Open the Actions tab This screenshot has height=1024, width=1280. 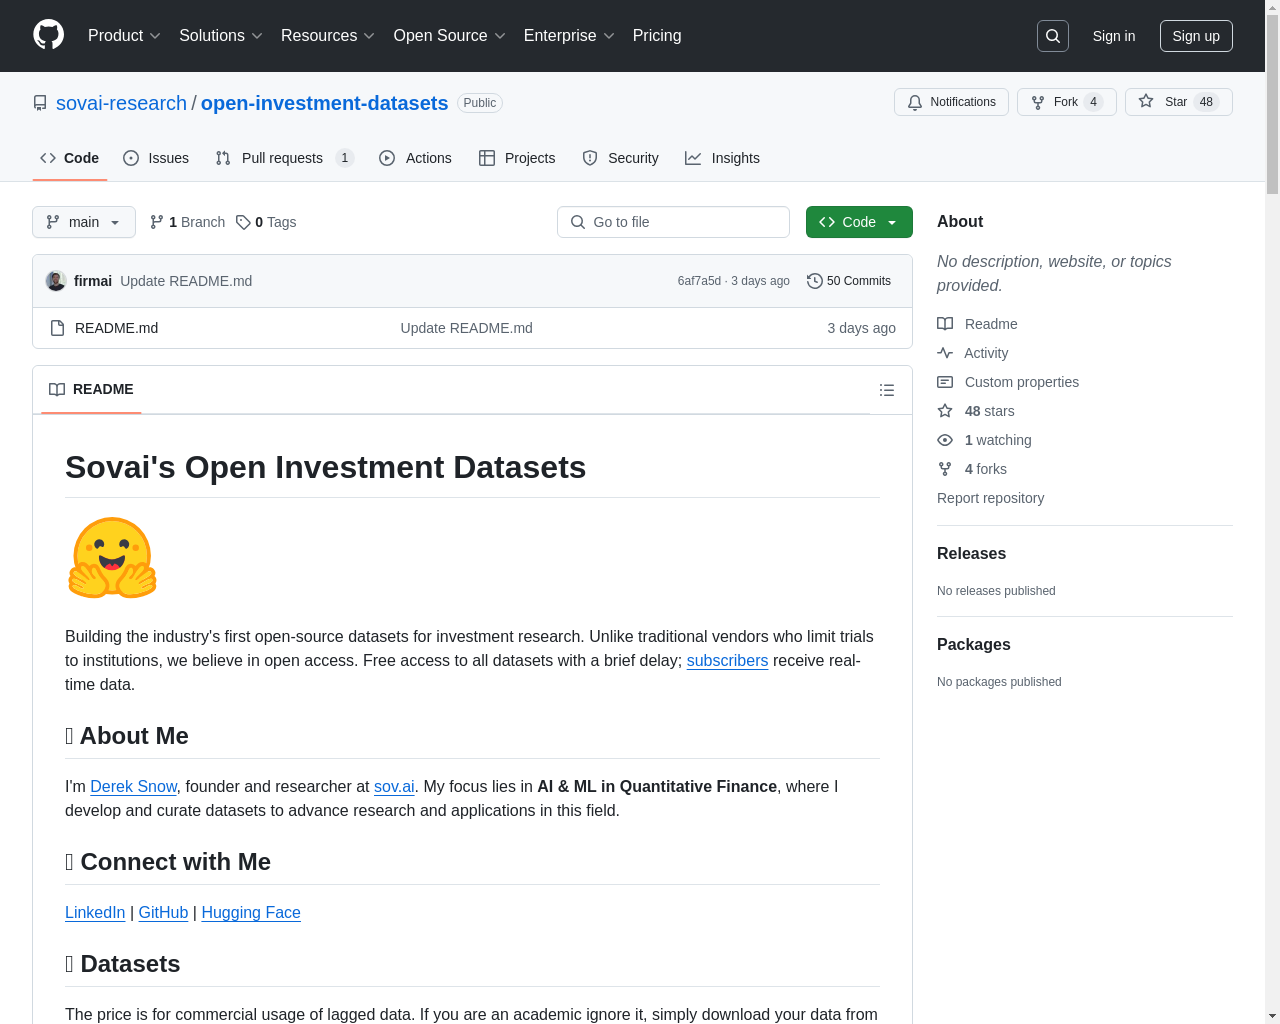pyautogui.click(x=416, y=158)
